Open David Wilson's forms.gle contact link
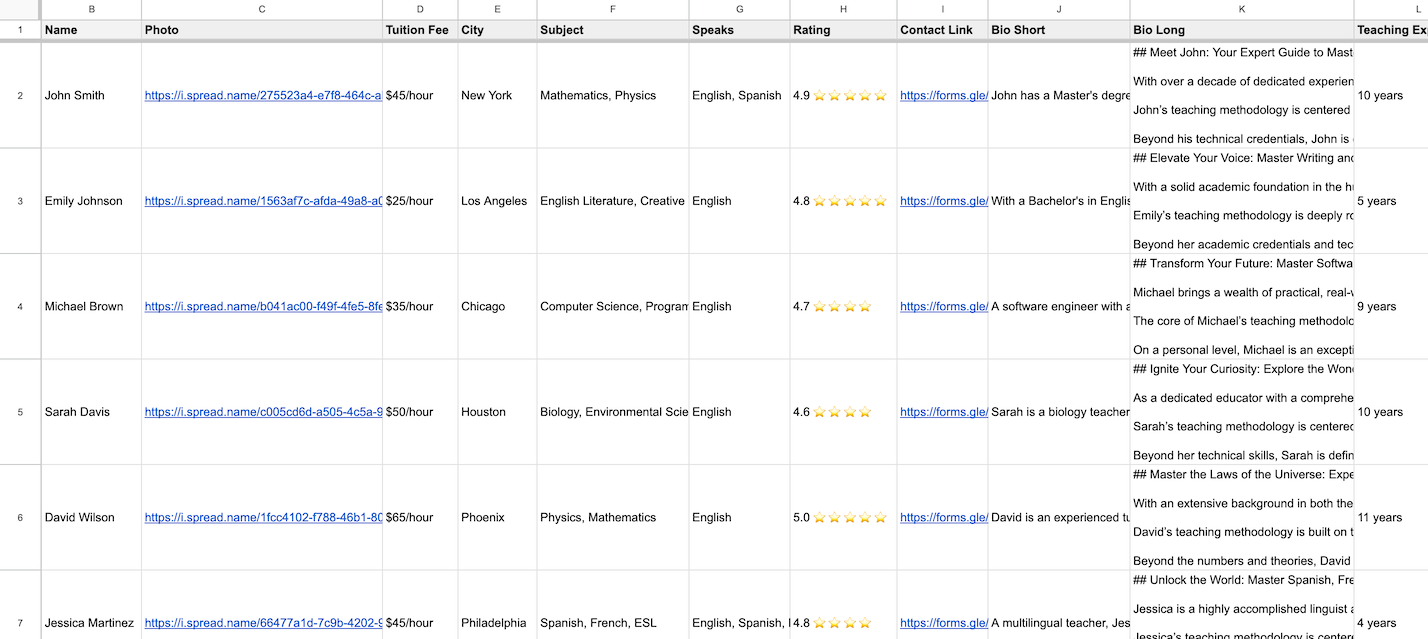The height and width of the screenshot is (639, 1428). 943,518
